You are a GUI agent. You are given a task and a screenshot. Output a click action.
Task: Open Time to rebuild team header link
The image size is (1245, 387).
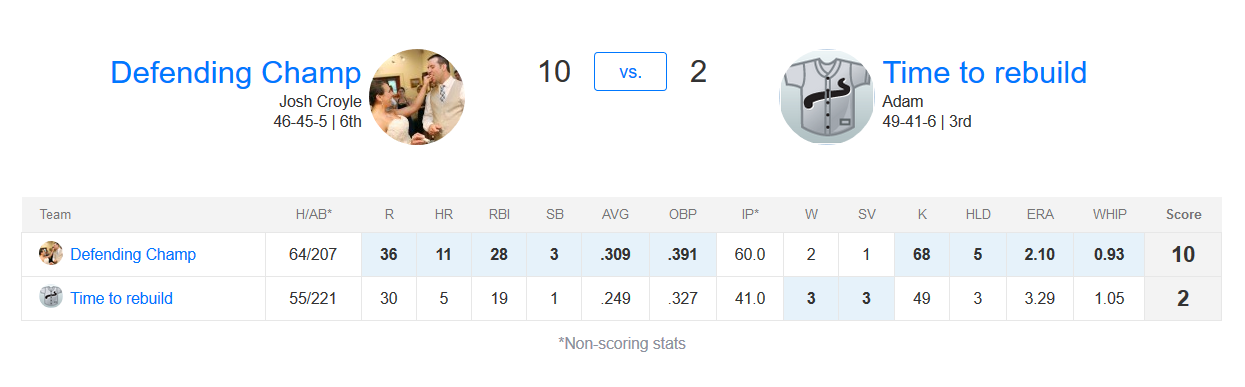984,72
